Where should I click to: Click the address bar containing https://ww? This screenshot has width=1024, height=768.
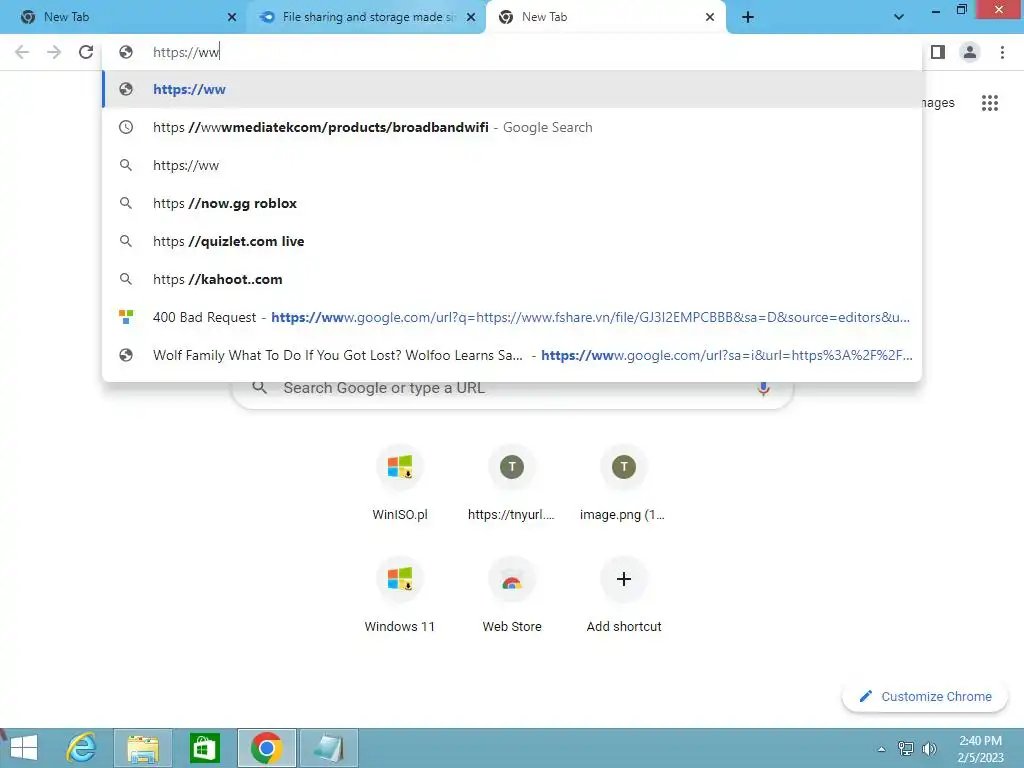coord(513,52)
